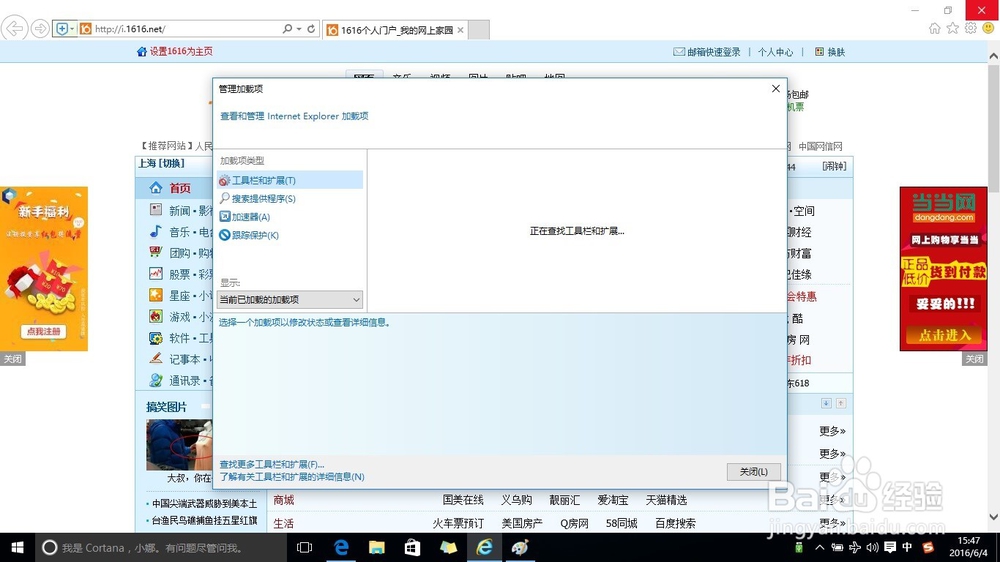Open a new blank tab
1000x562 pixels.
[x=479, y=30]
